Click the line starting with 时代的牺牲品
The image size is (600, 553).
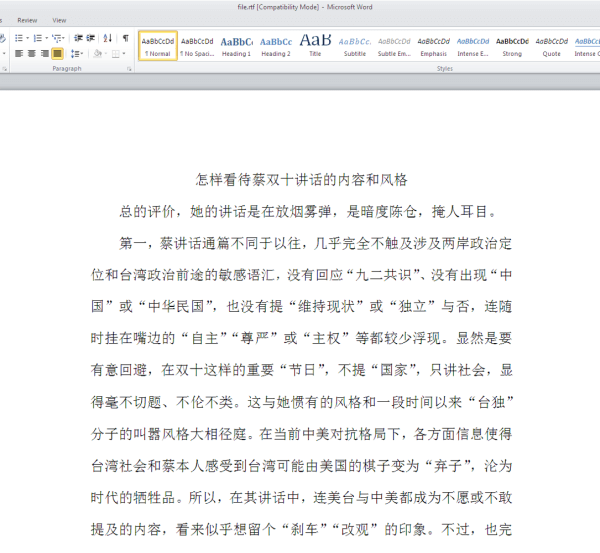point(302,498)
